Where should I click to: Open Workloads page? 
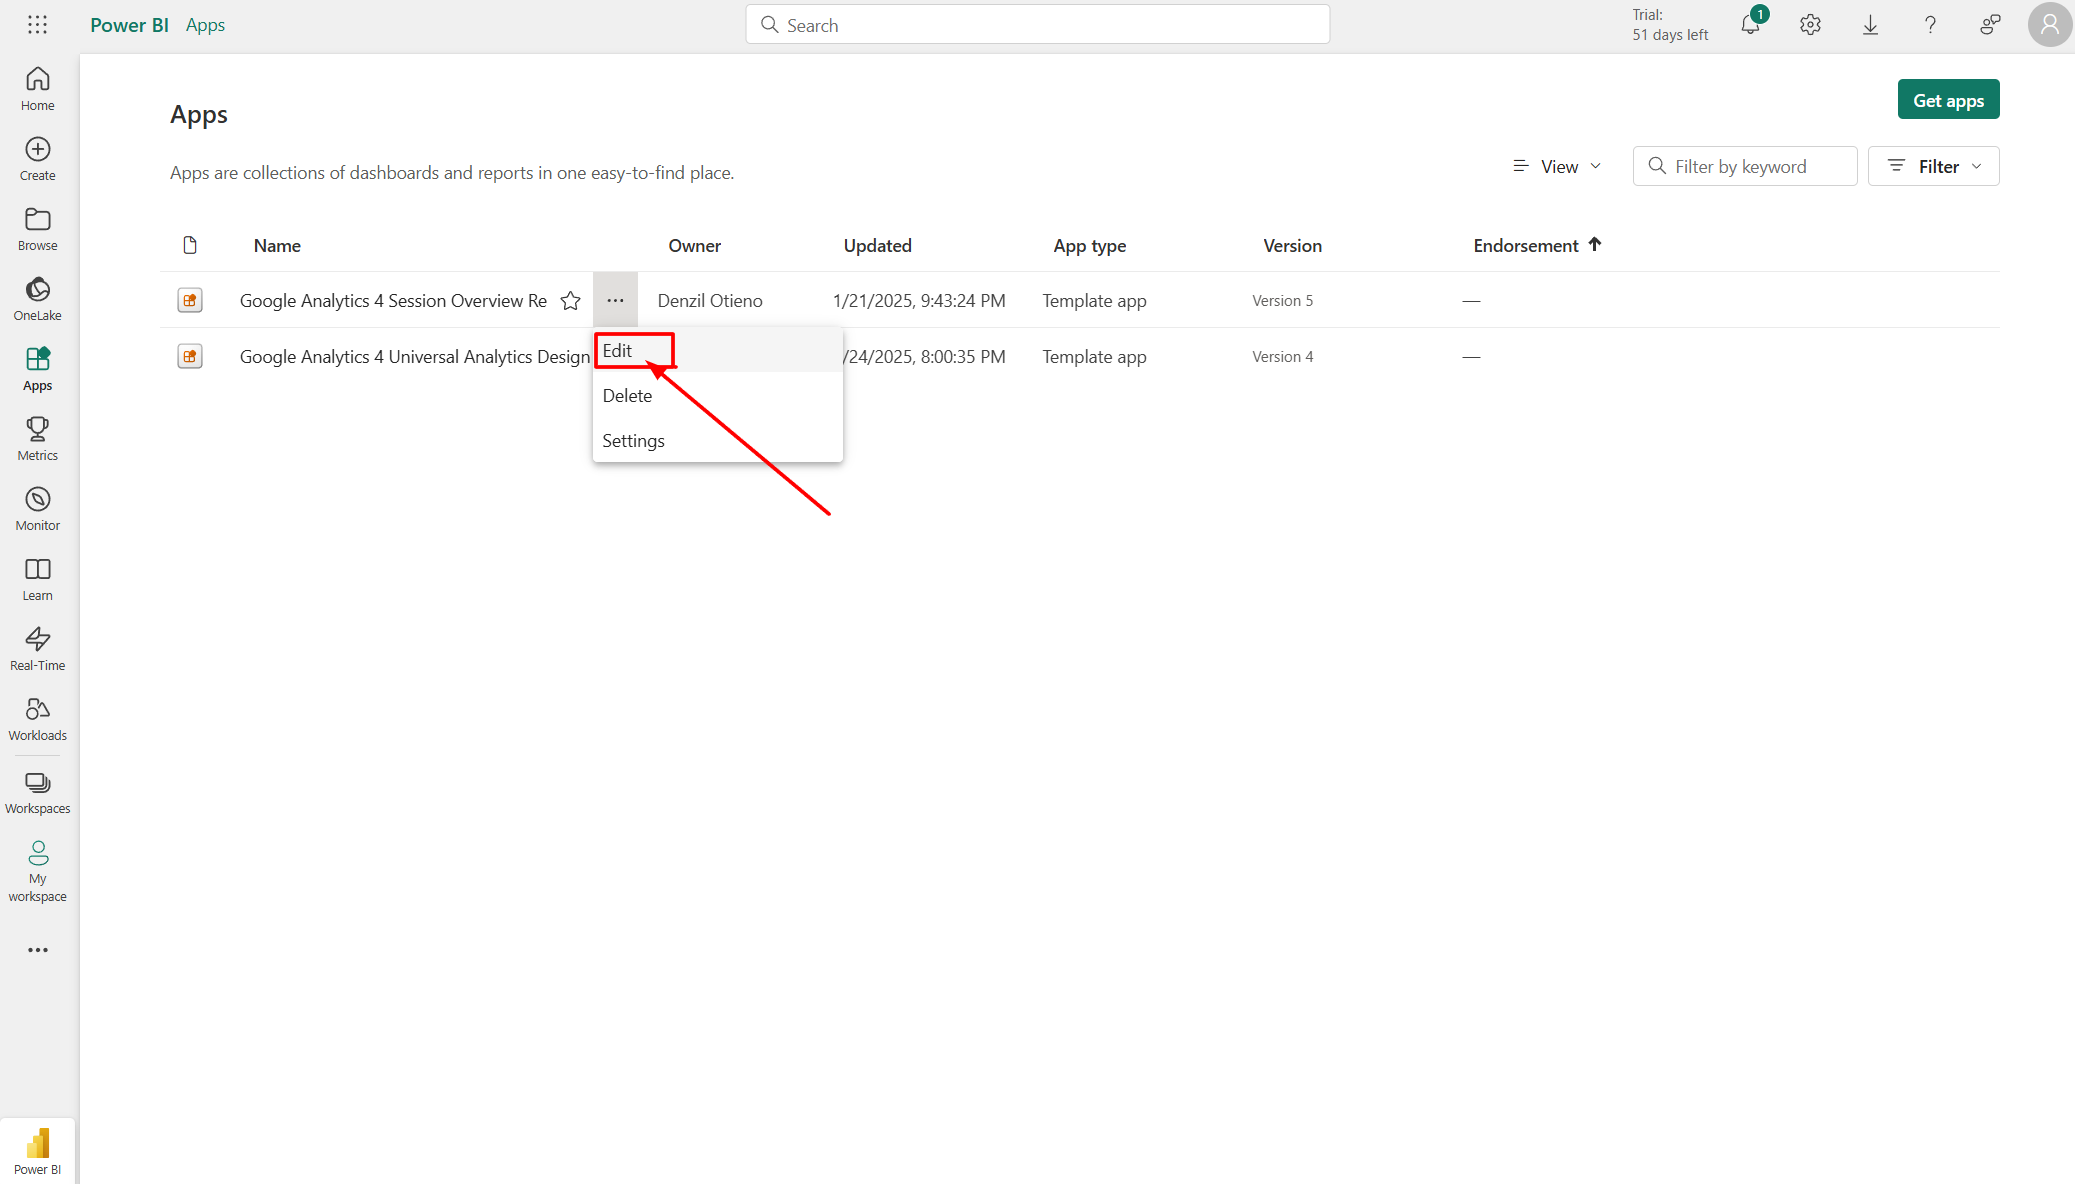coord(38,719)
